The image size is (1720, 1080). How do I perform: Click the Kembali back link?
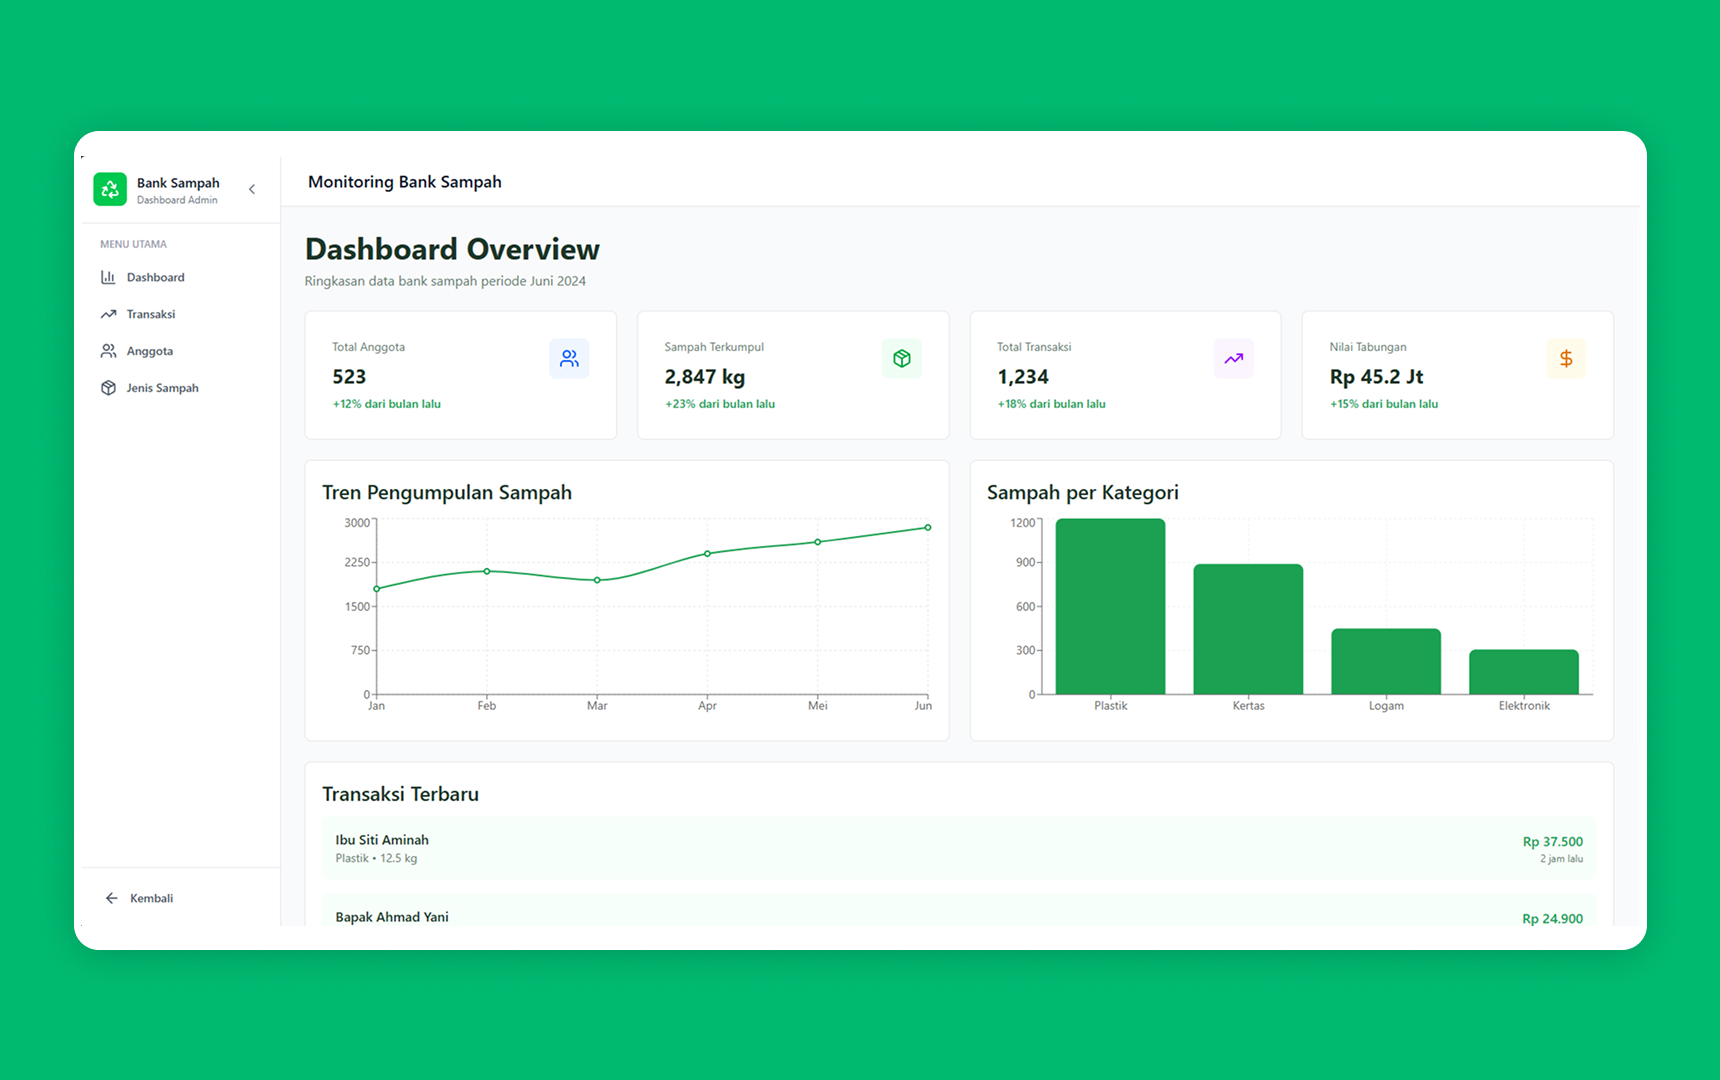click(151, 899)
